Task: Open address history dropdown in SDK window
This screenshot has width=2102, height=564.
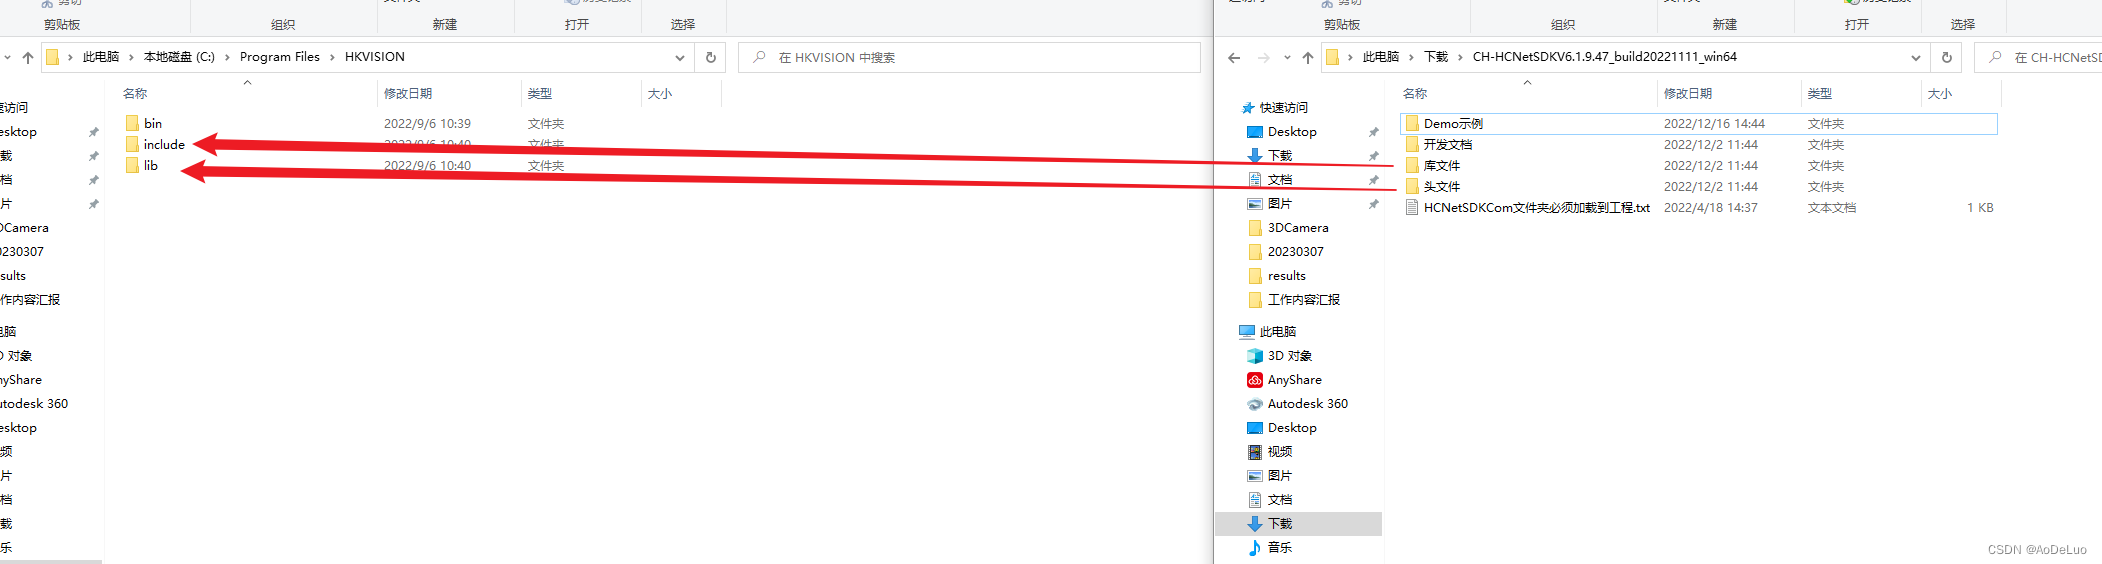Action: pos(1916,57)
